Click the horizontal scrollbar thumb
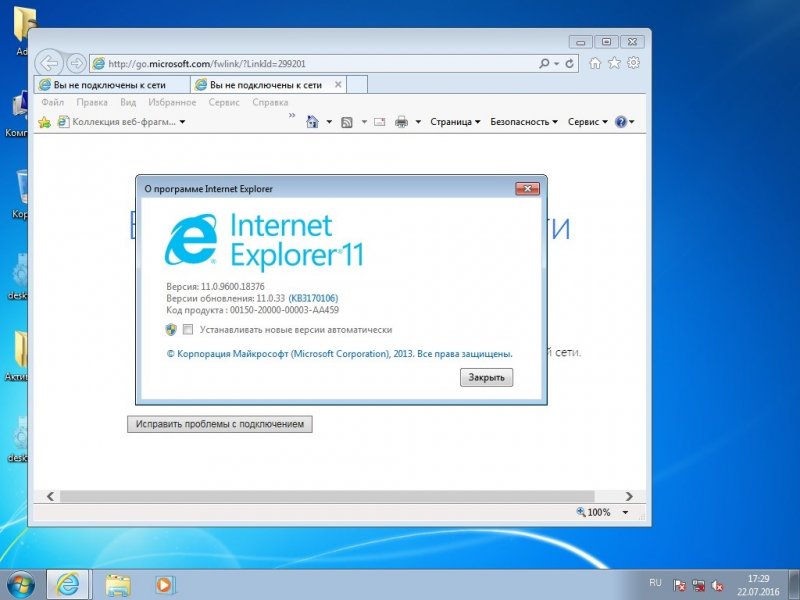The image size is (800, 600). [327, 496]
